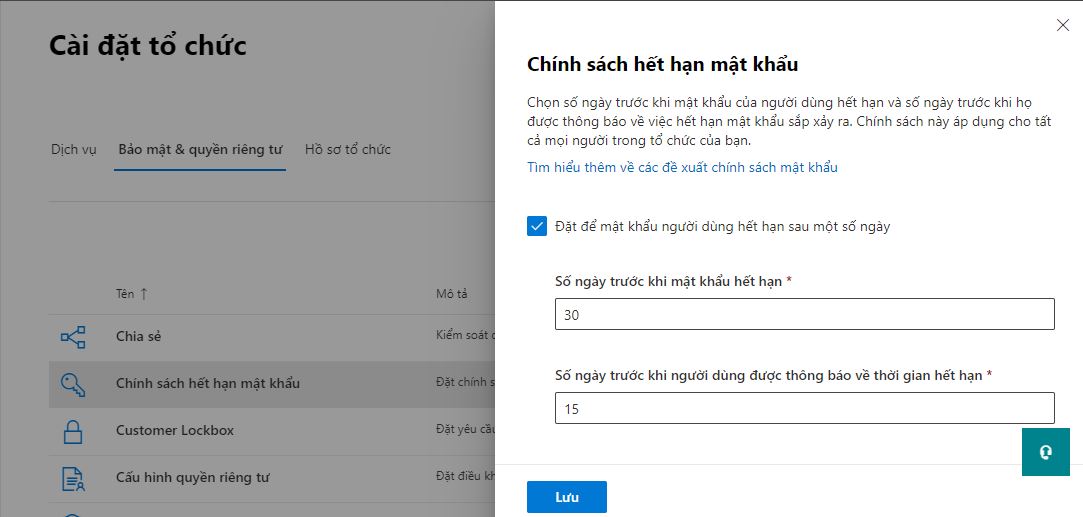
Task: Focus the days before password expires field
Action: tap(804, 314)
